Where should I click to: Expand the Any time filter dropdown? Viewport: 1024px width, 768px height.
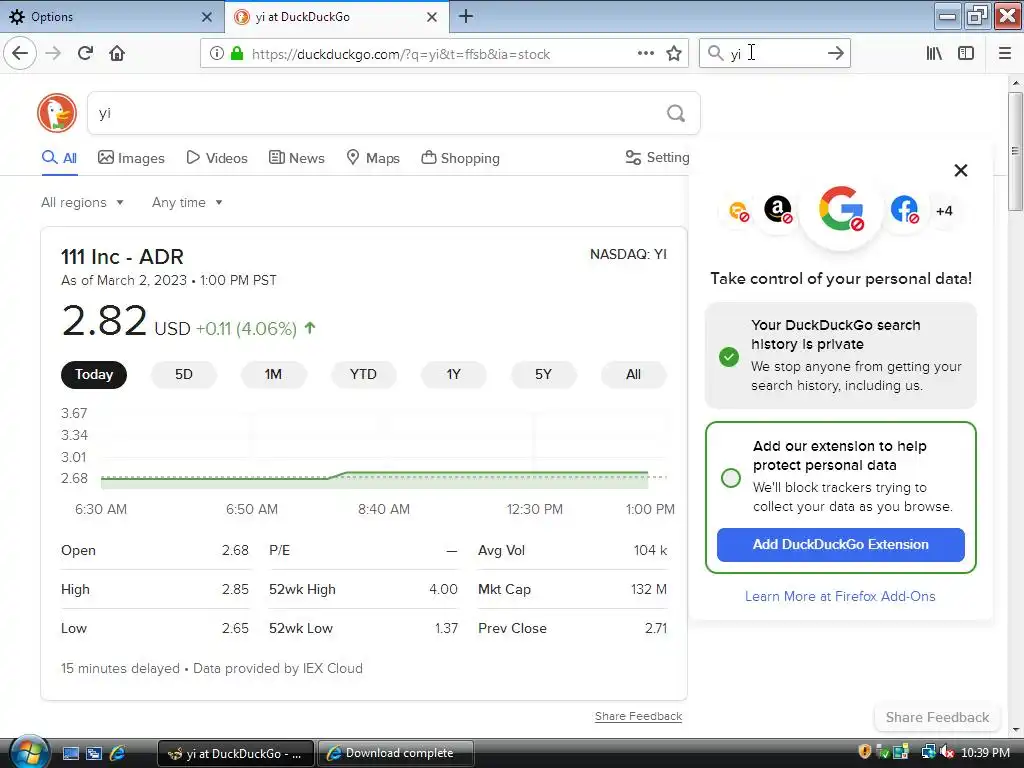point(187,202)
